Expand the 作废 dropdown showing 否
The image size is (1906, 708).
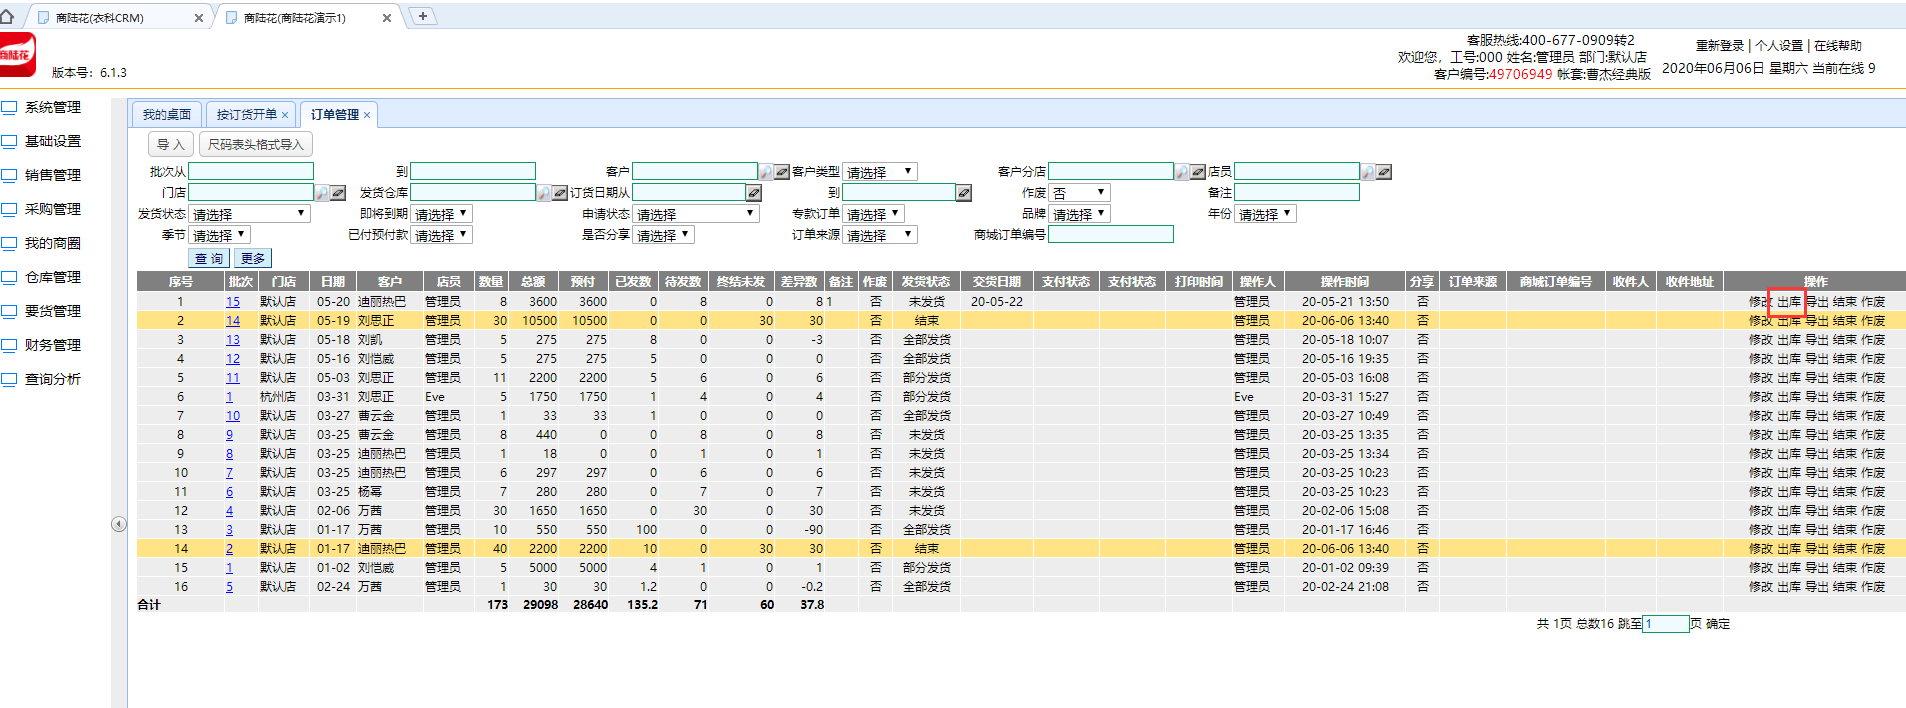point(1080,193)
